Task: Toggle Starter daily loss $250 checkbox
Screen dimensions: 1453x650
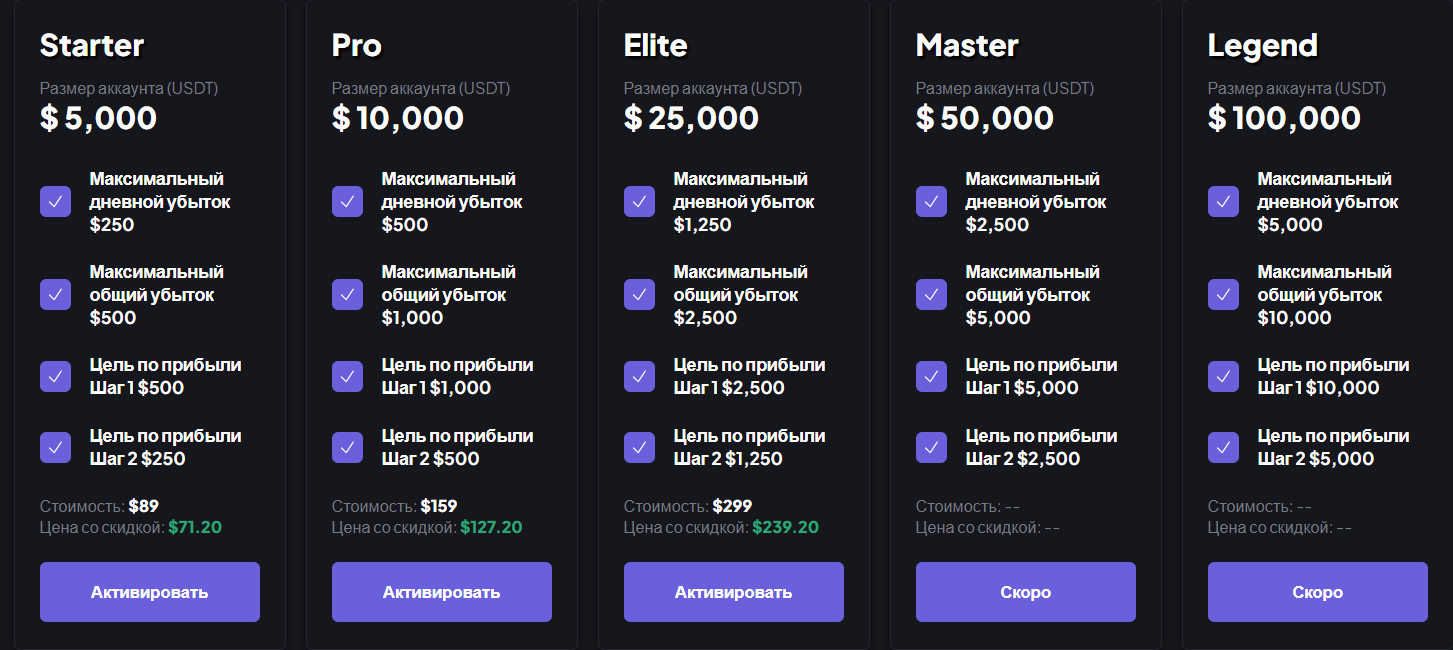Action: pyautogui.click(x=56, y=201)
